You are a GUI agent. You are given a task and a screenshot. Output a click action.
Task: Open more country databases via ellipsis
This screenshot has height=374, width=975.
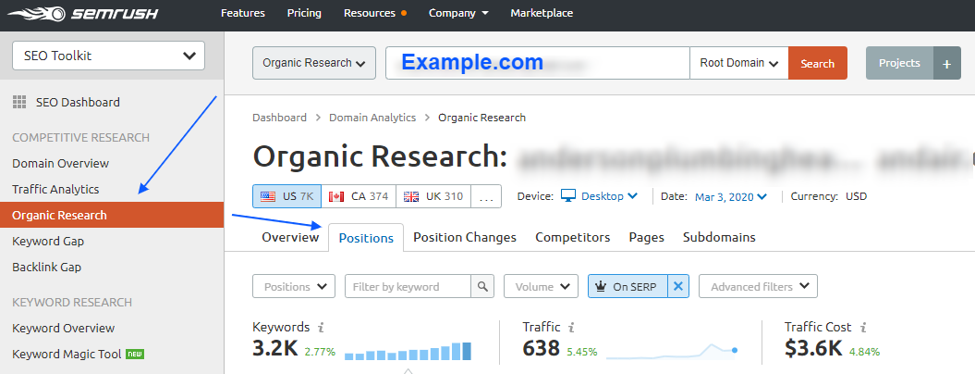pyautogui.click(x=487, y=196)
